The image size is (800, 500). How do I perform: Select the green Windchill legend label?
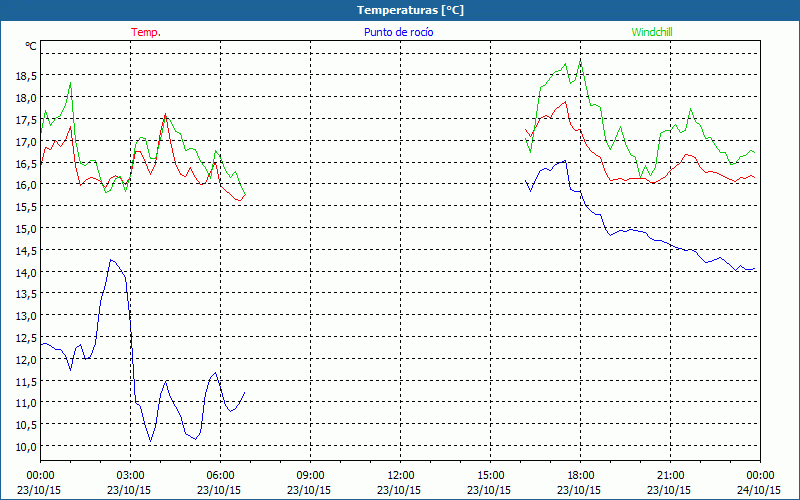(x=652, y=32)
